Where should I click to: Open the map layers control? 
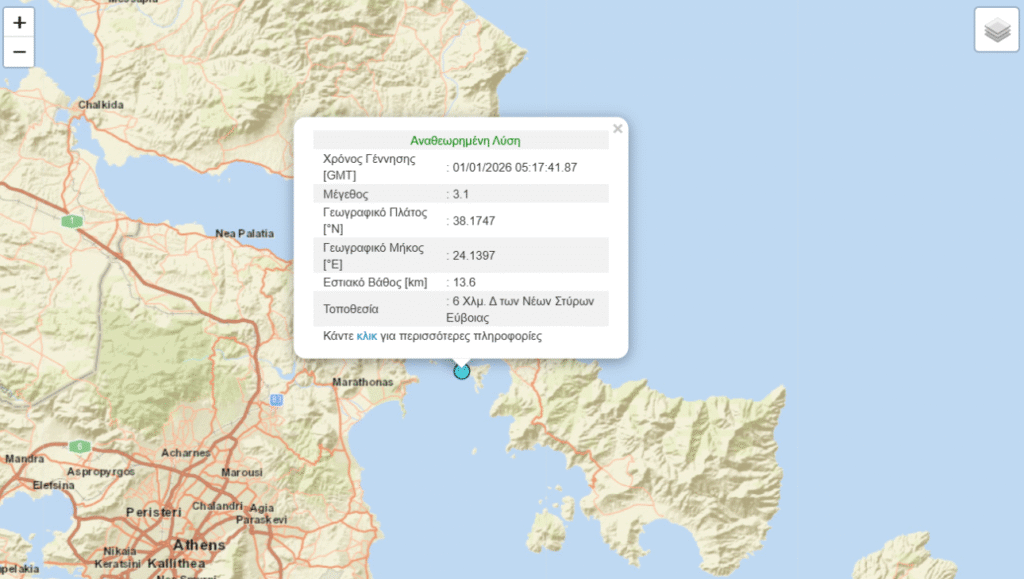tap(996, 30)
